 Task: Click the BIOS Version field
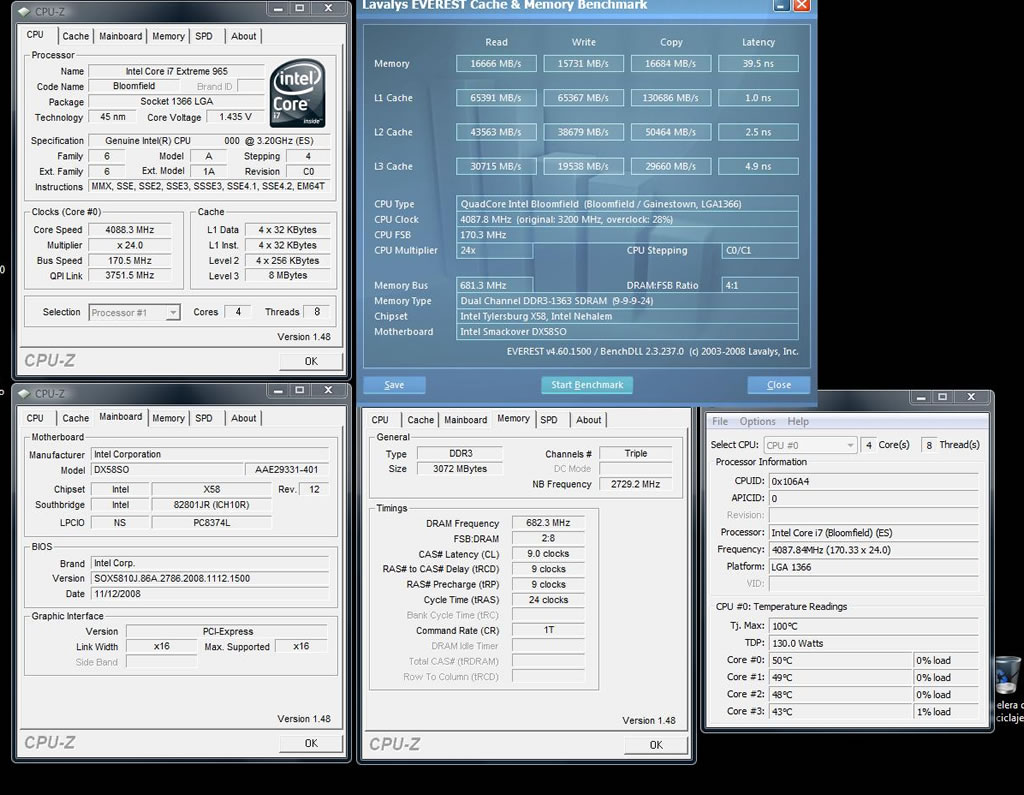point(209,579)
